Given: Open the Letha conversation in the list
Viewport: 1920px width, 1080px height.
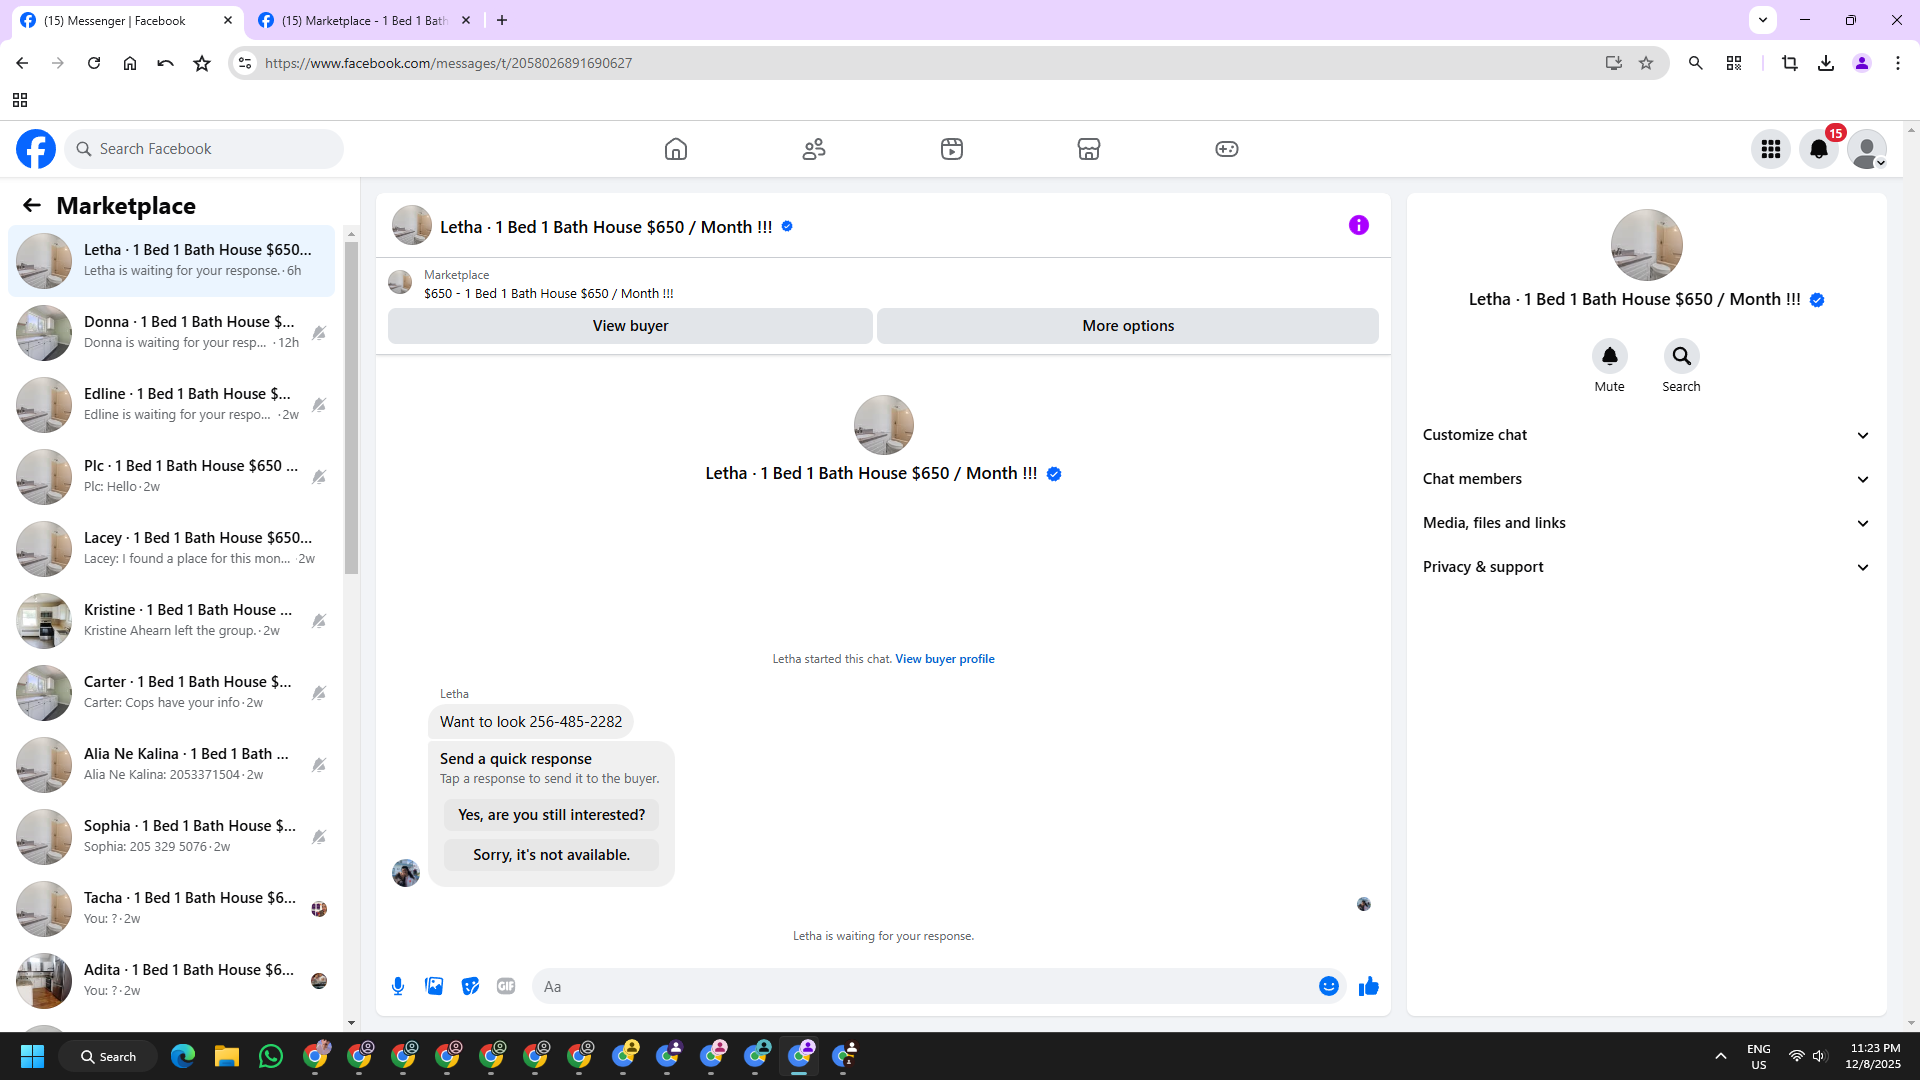Looking at the screenshot, I should [172, 261].
